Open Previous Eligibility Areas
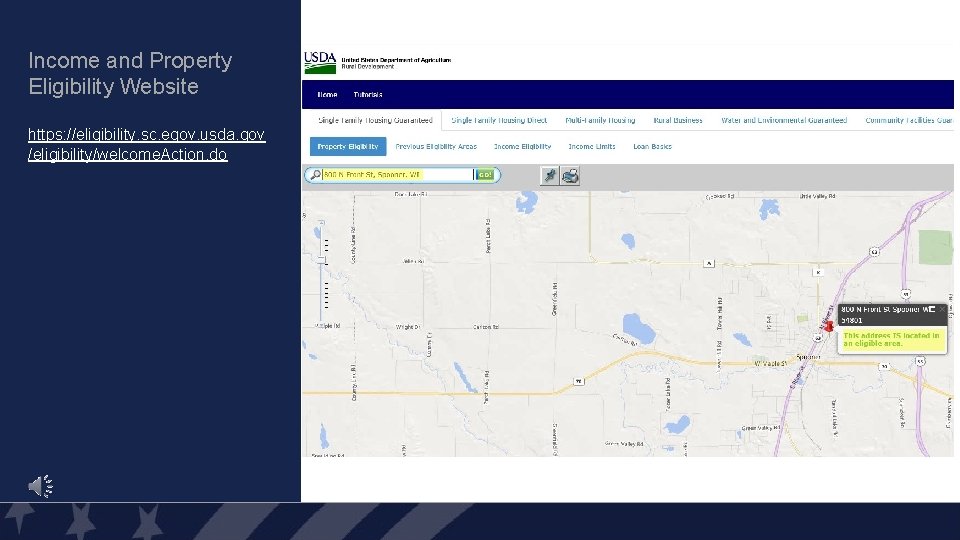Screen dimensions: 960x540 click(x=436, y=147)
